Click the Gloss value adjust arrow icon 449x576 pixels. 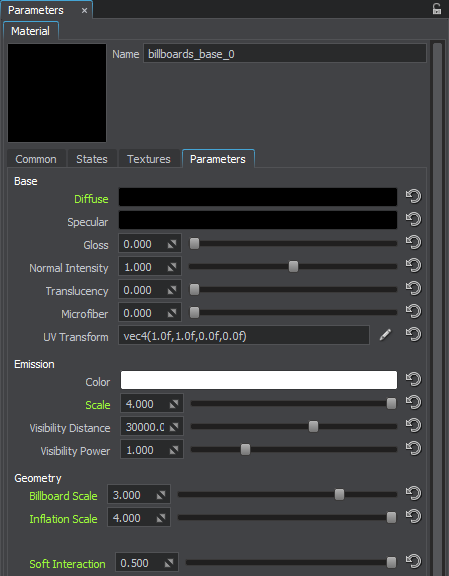point(172,244)
